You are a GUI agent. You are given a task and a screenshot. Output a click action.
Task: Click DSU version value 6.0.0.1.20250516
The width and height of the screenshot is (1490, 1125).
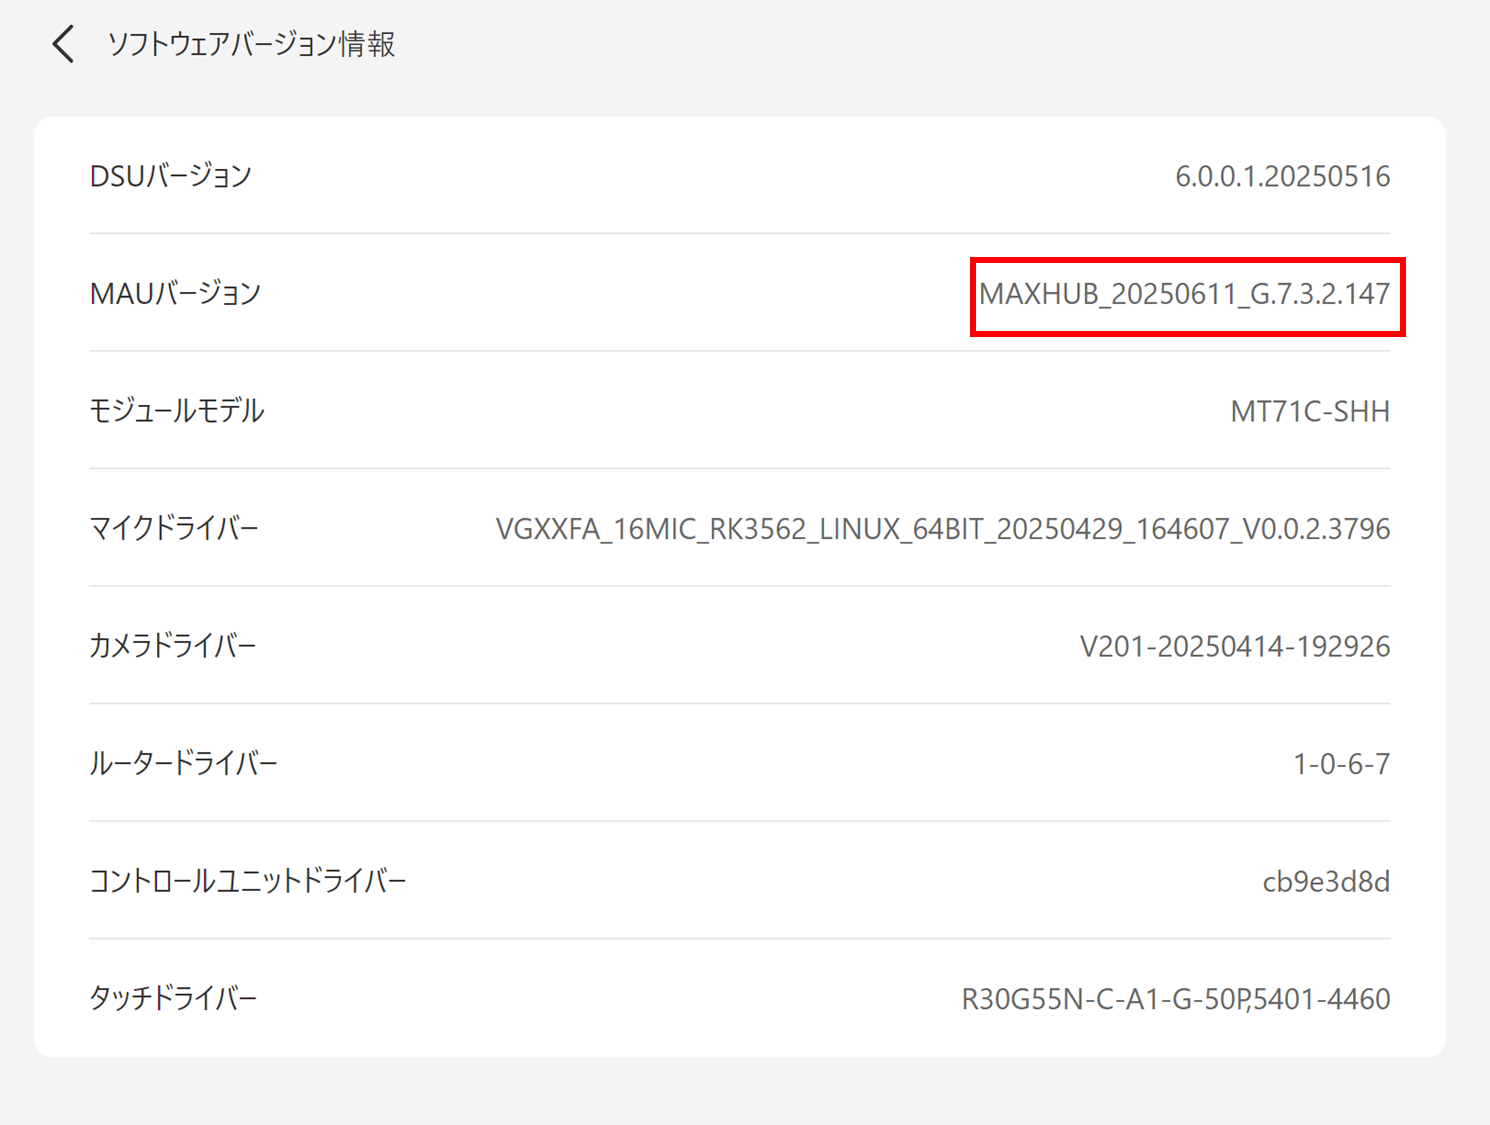(1282, 176)
